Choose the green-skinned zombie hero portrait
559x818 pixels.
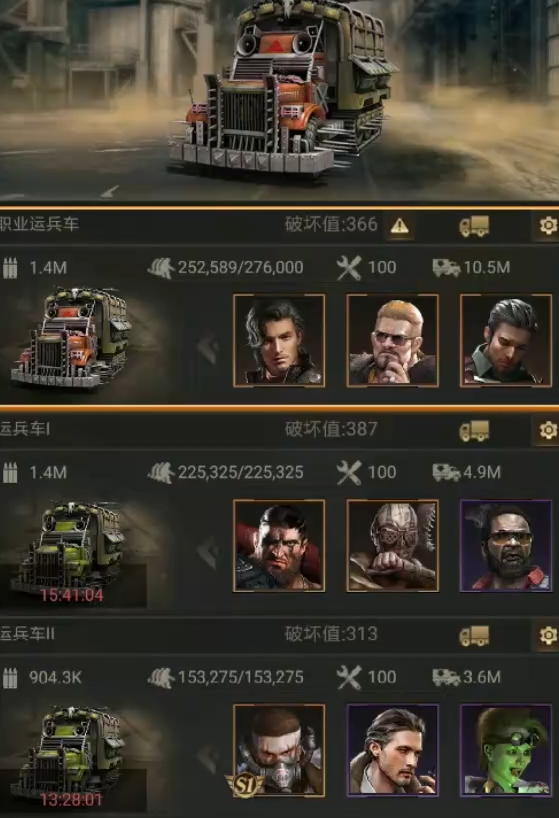[x=506, y=751]
